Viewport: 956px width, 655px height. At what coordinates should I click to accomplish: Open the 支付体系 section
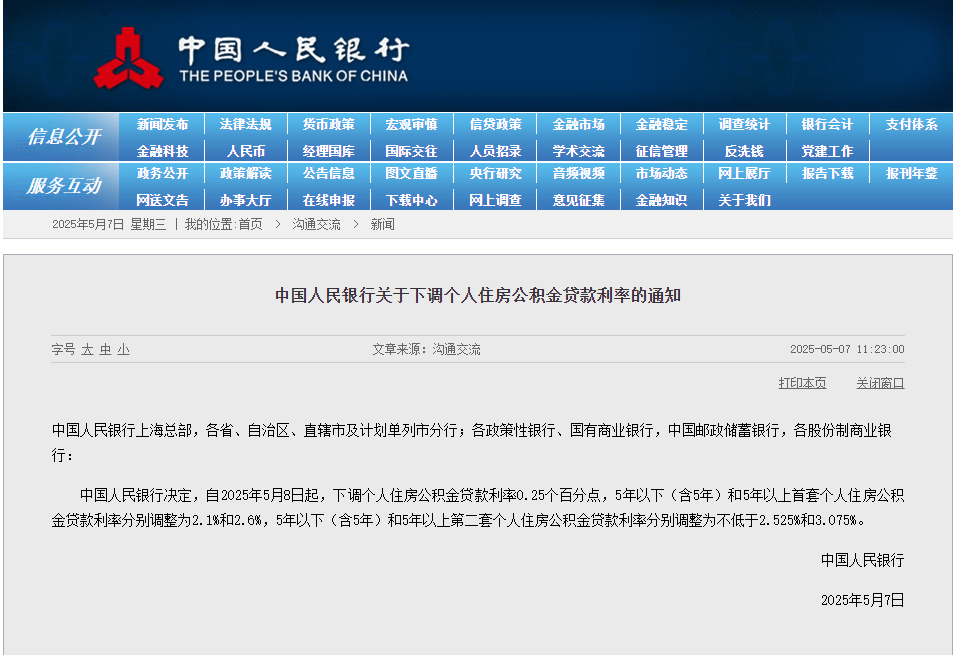pyautogui.click(x=911, y=125)
